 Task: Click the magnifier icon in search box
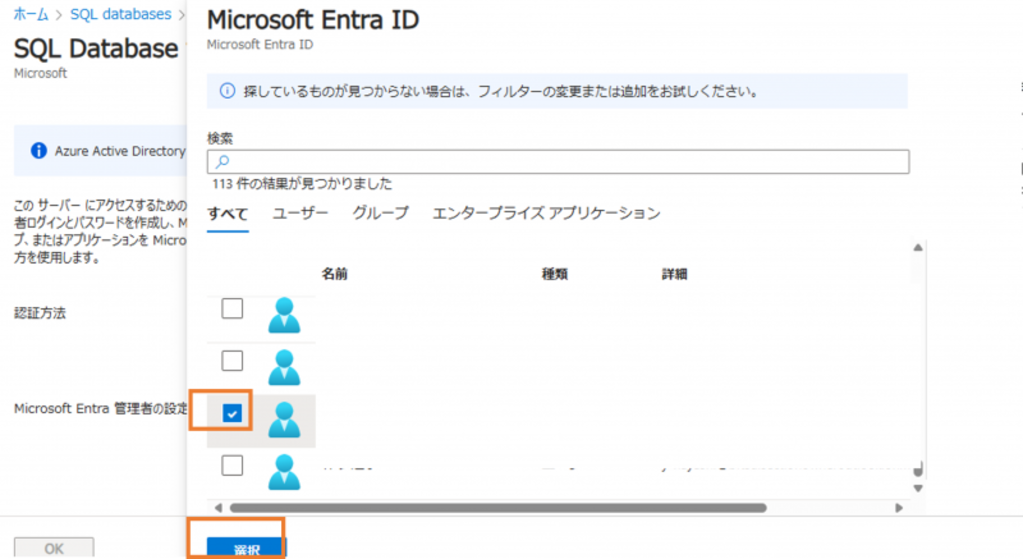(222, 161)
